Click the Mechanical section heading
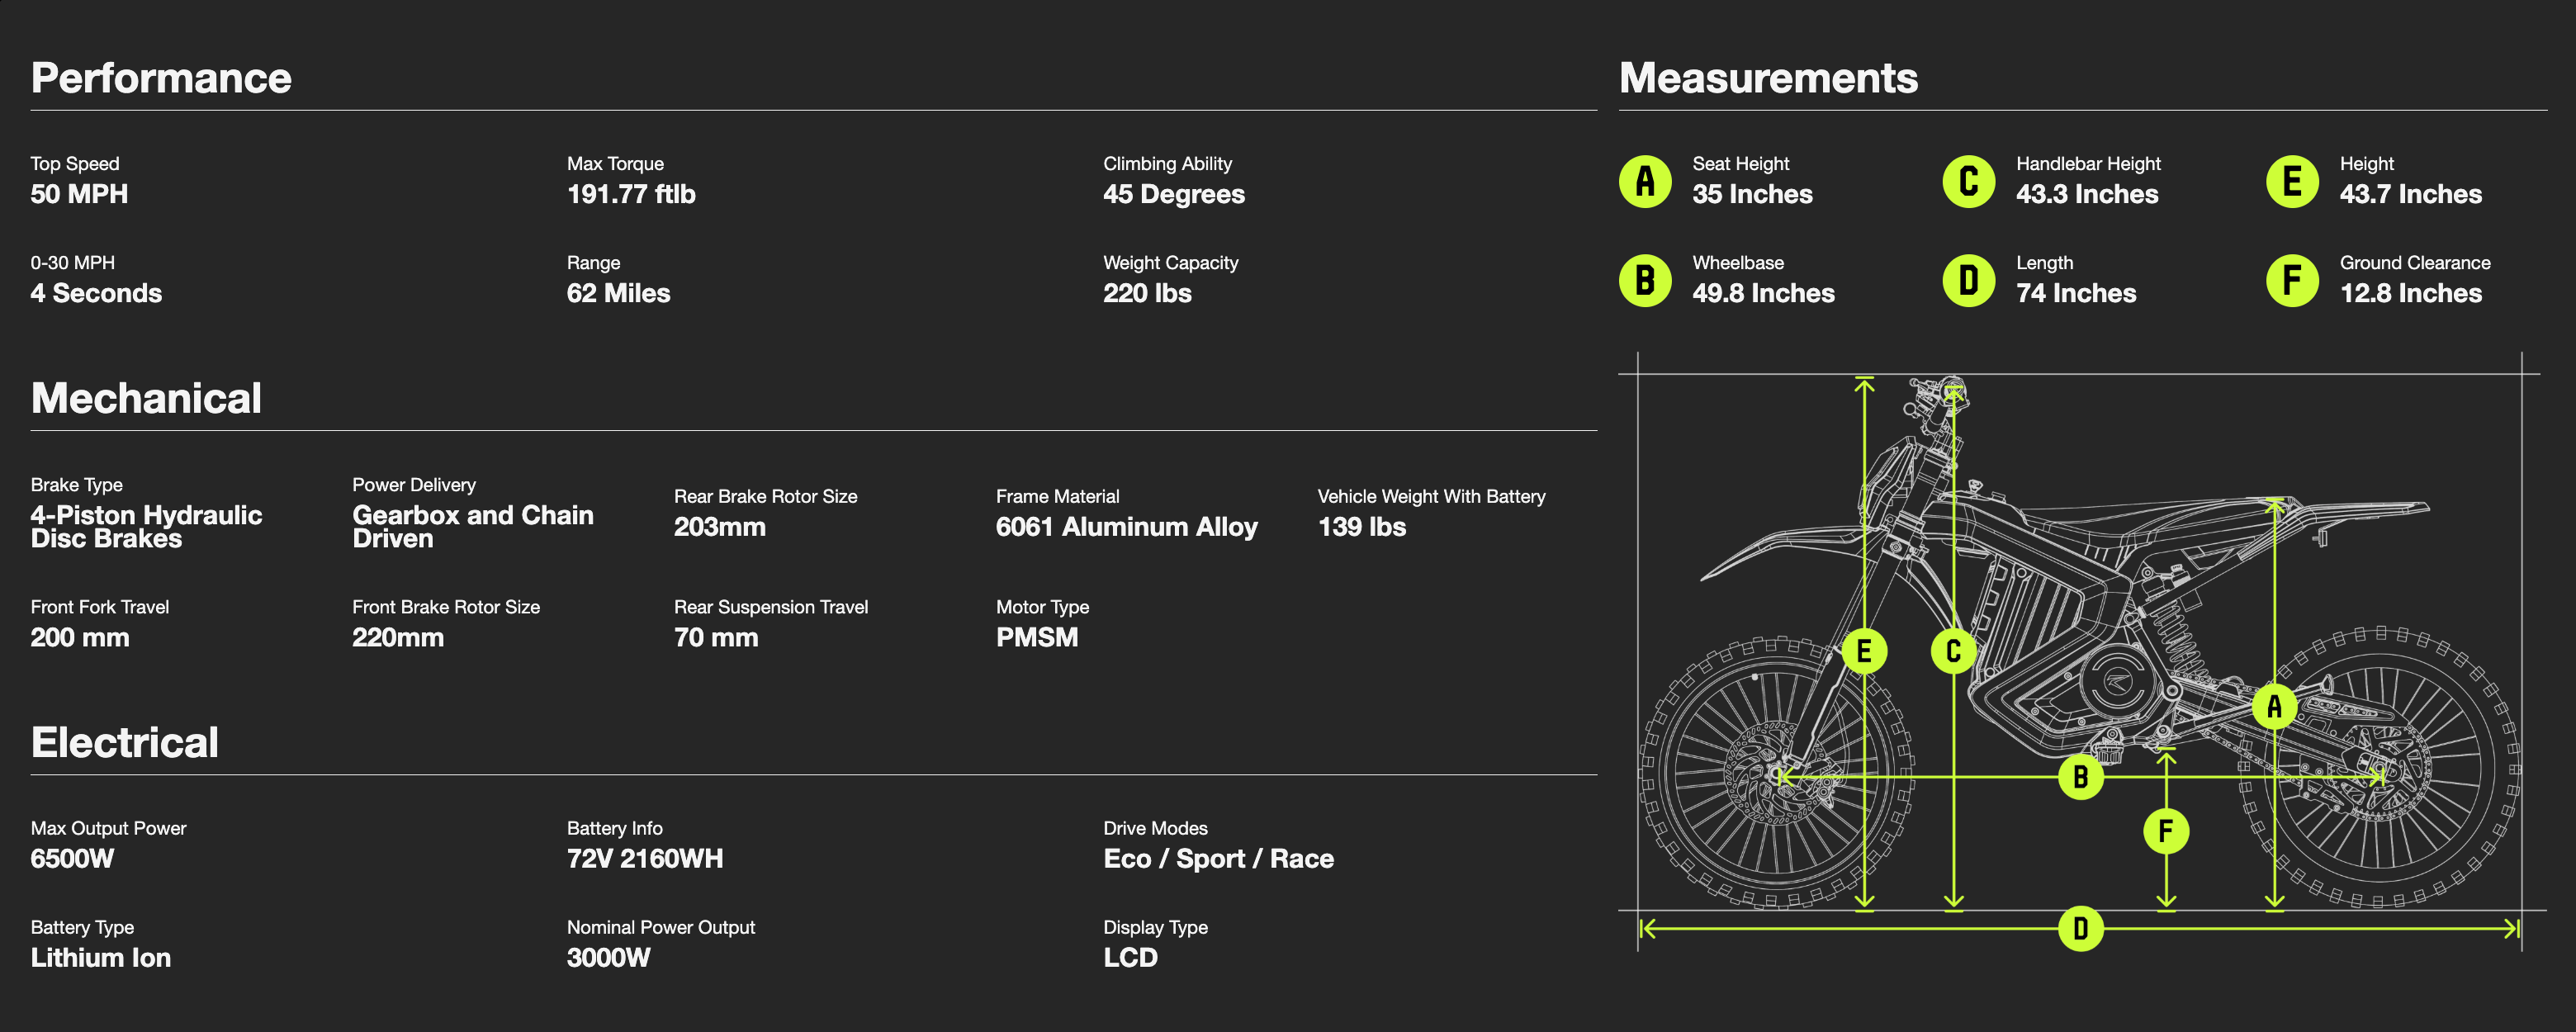Screen dimensions: 2576x1032 [x=146, y=398]
